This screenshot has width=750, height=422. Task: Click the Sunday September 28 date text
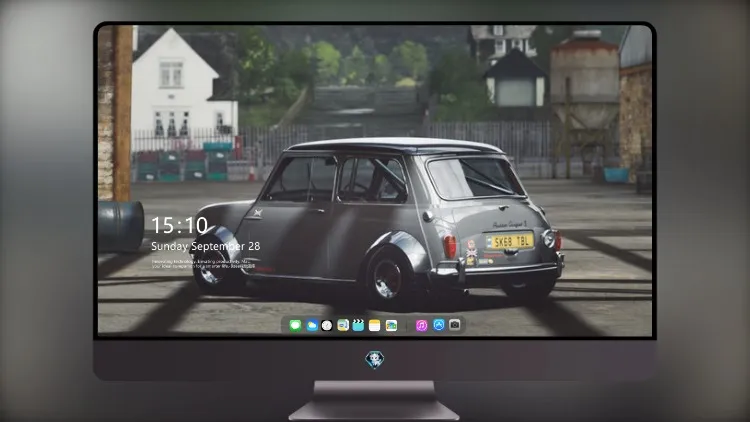point(206,246)
